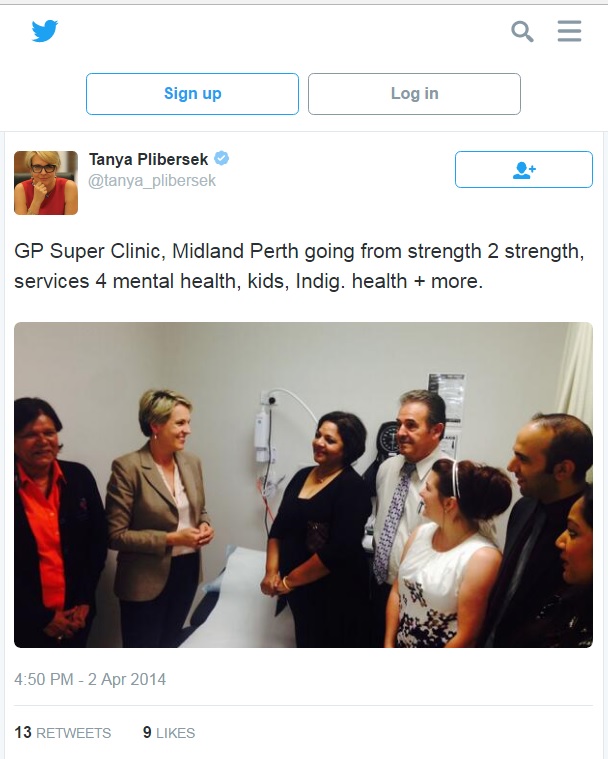Click the Twitter bird logo
608x759 pixels.
[x=45, y=31]
